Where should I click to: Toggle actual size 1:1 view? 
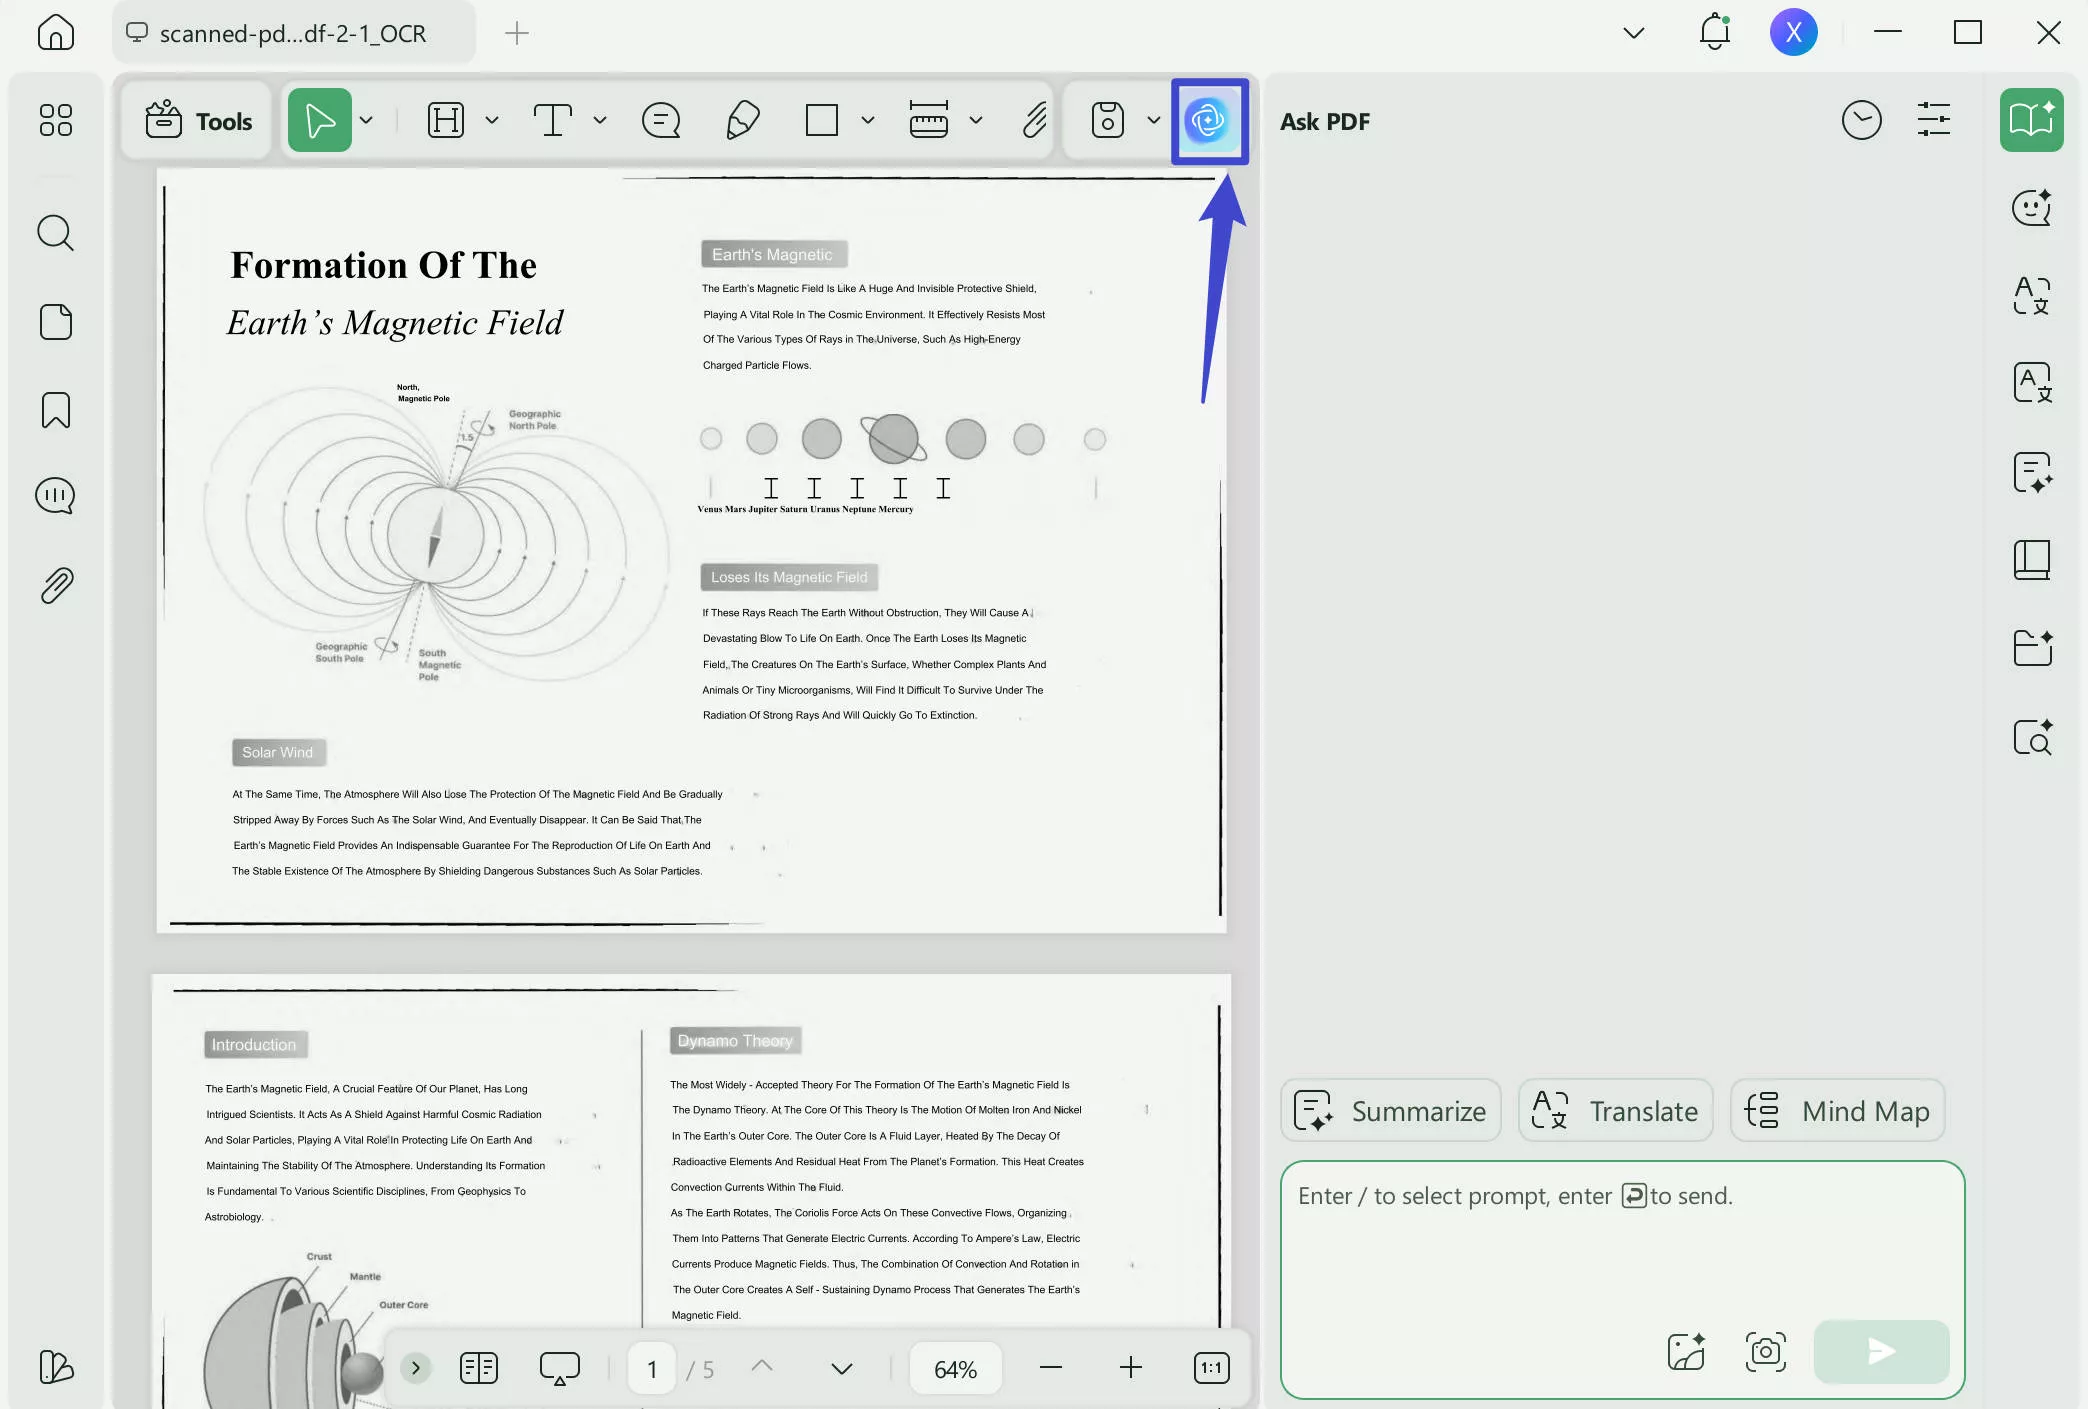coord(1211,1368)
